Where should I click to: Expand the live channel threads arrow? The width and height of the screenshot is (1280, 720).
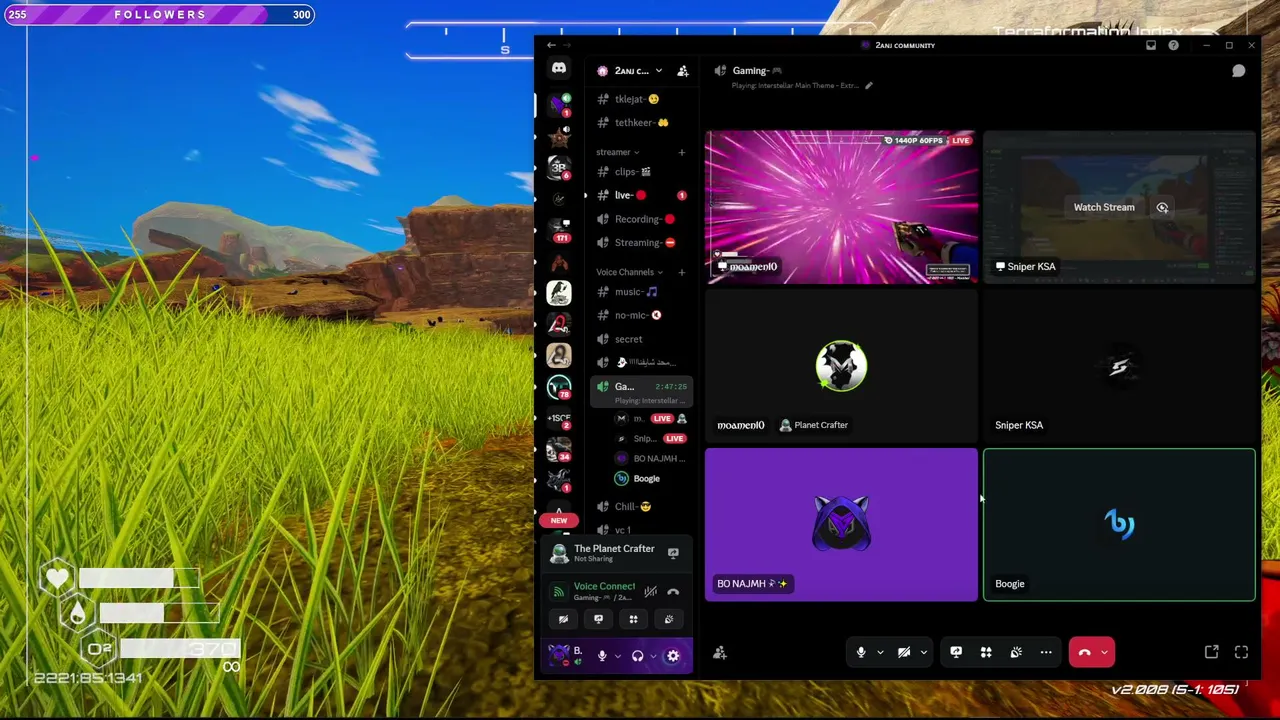(586, 196)
